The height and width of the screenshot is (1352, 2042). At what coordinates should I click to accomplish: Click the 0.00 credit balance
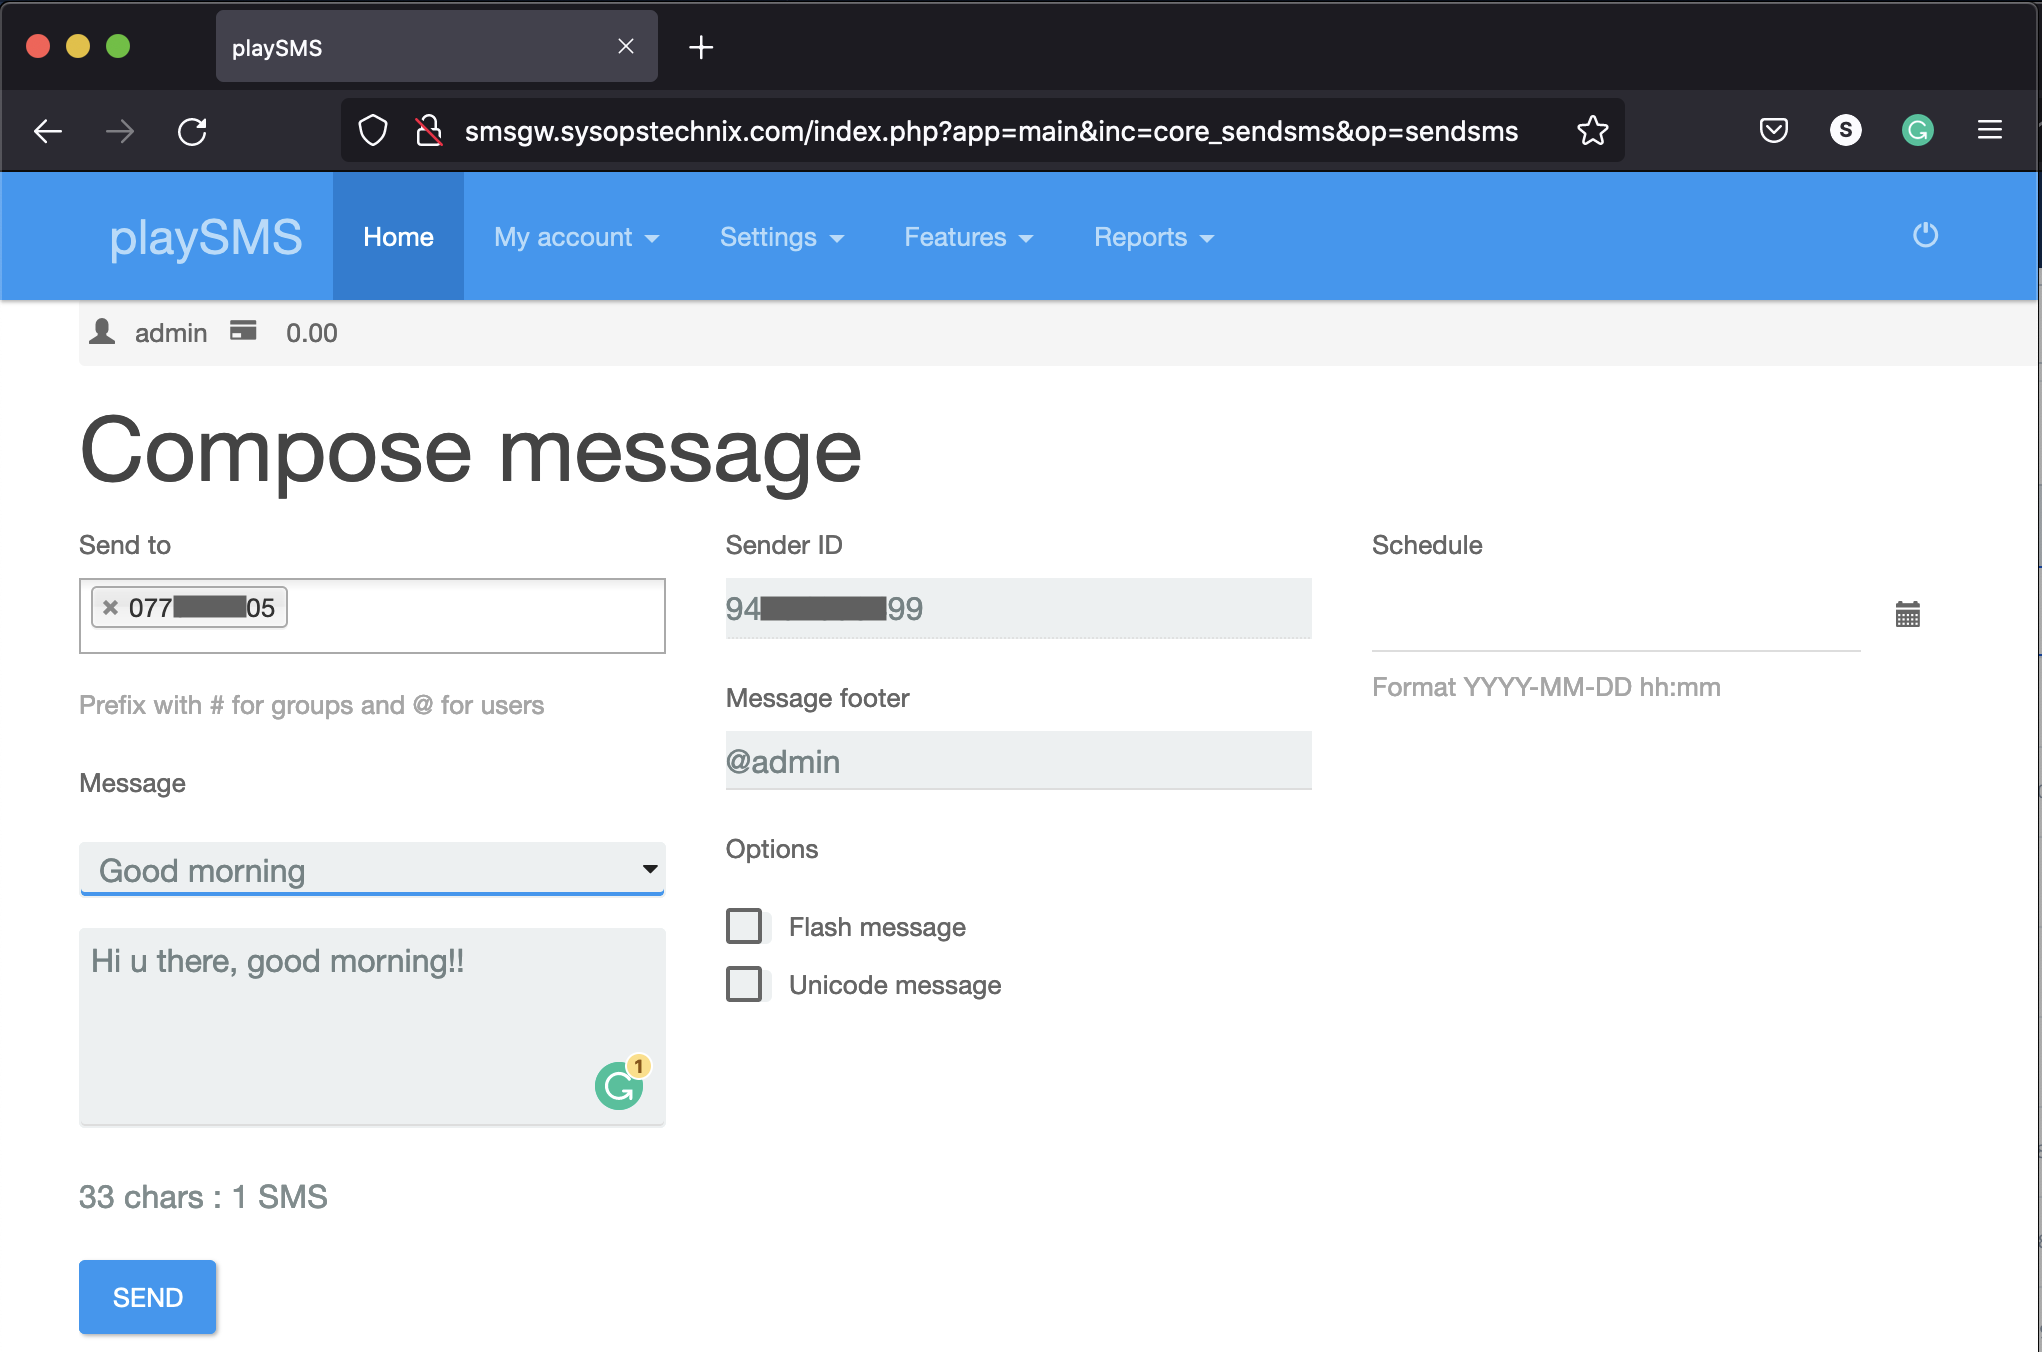click(x=312, y=333)
